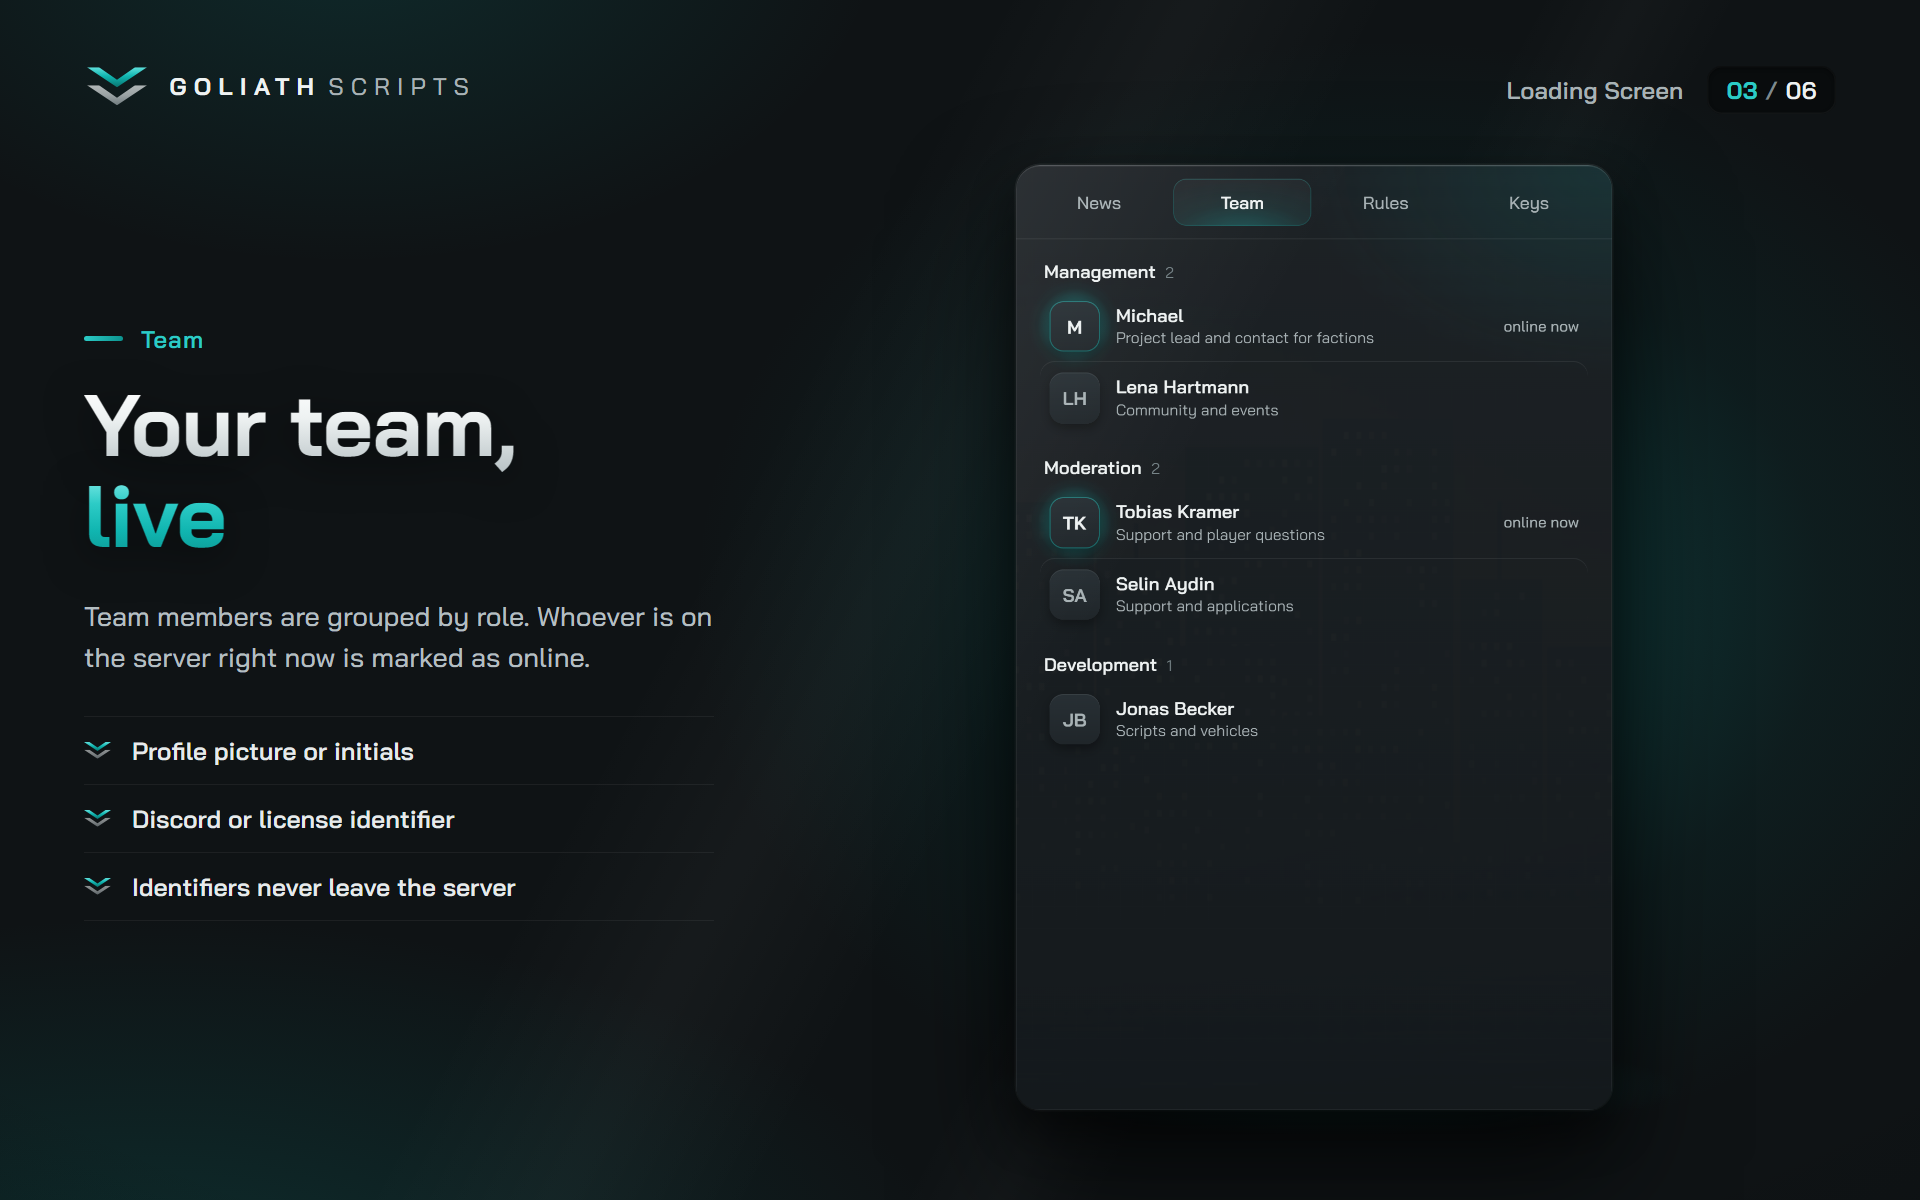Click Lena Hartmann's LH avatar

click(1074, 398)
